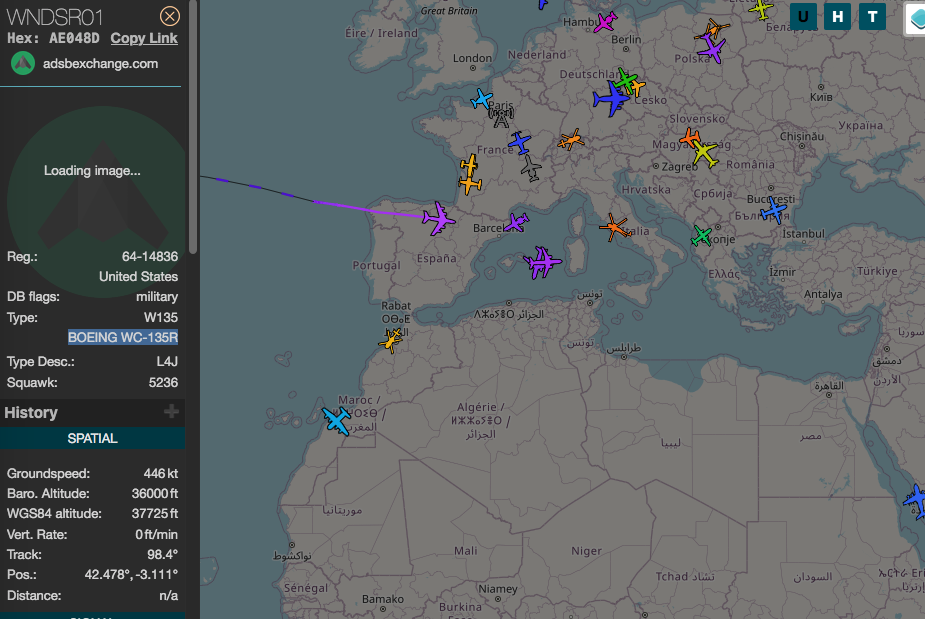Image resolution: width=925 pixels, height=619 pixels.
Task: Select the blue aircraft over the Red Sea
Action: (916, 502)
